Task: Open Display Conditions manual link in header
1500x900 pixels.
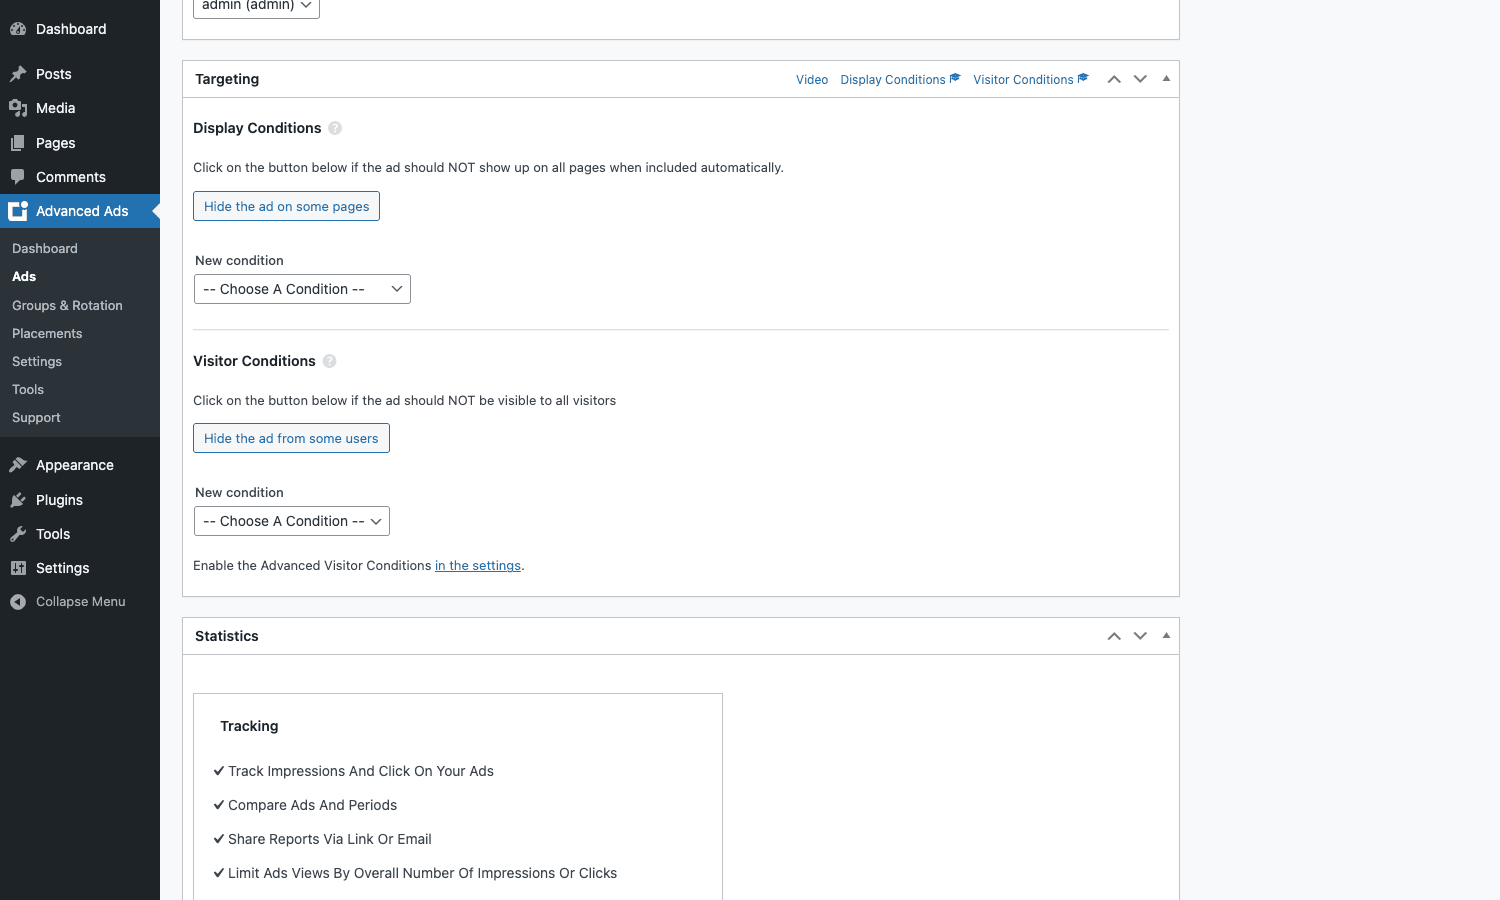Action: coord(900,80)
